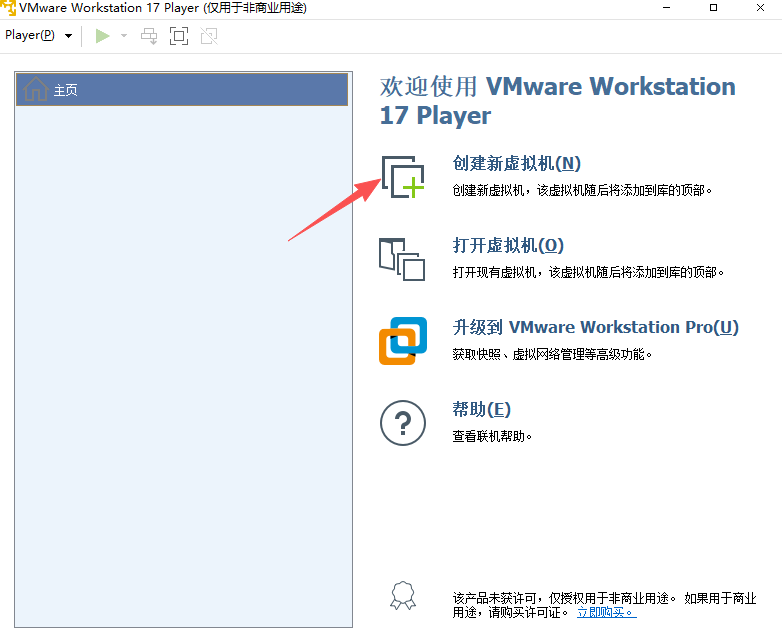The width and height of the screenshot is (782, 644).
Task: Click description text 打开现有虚拟机，该虚拟机随后将添加到库的顶部
Action: click(x=588, y=272)
